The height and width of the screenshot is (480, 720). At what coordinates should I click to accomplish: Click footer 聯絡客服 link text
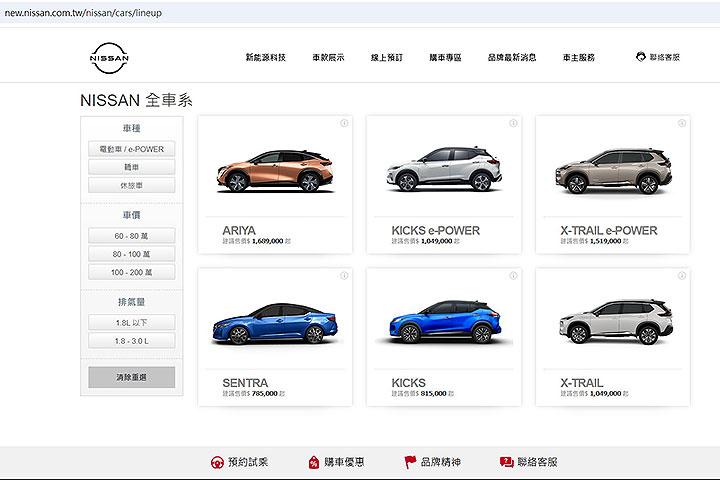coord(537,462)
